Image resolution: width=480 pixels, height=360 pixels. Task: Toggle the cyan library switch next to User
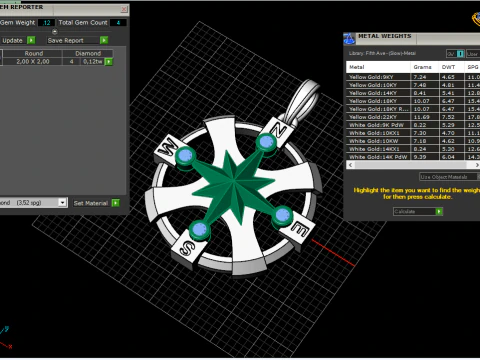[x=460, y=54]
